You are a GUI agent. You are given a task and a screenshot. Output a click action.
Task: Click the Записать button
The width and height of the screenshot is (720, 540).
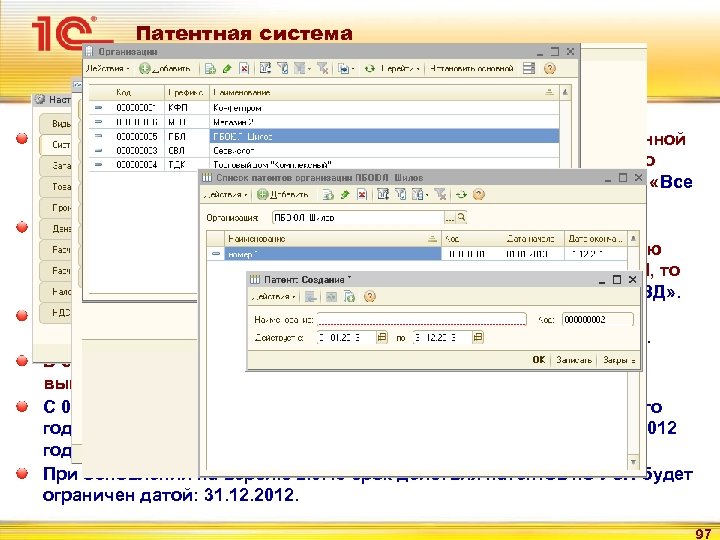(x=574, y=360)
